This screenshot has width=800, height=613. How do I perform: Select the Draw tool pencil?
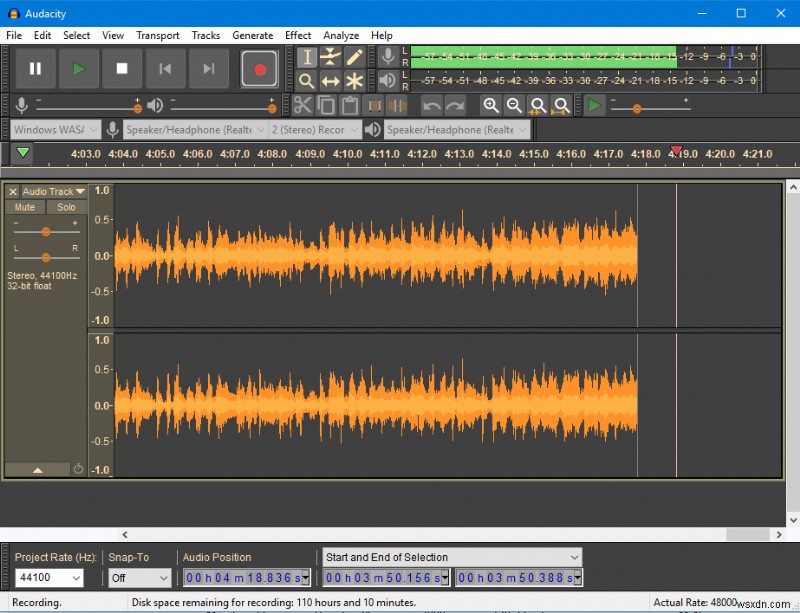(353, 57)
